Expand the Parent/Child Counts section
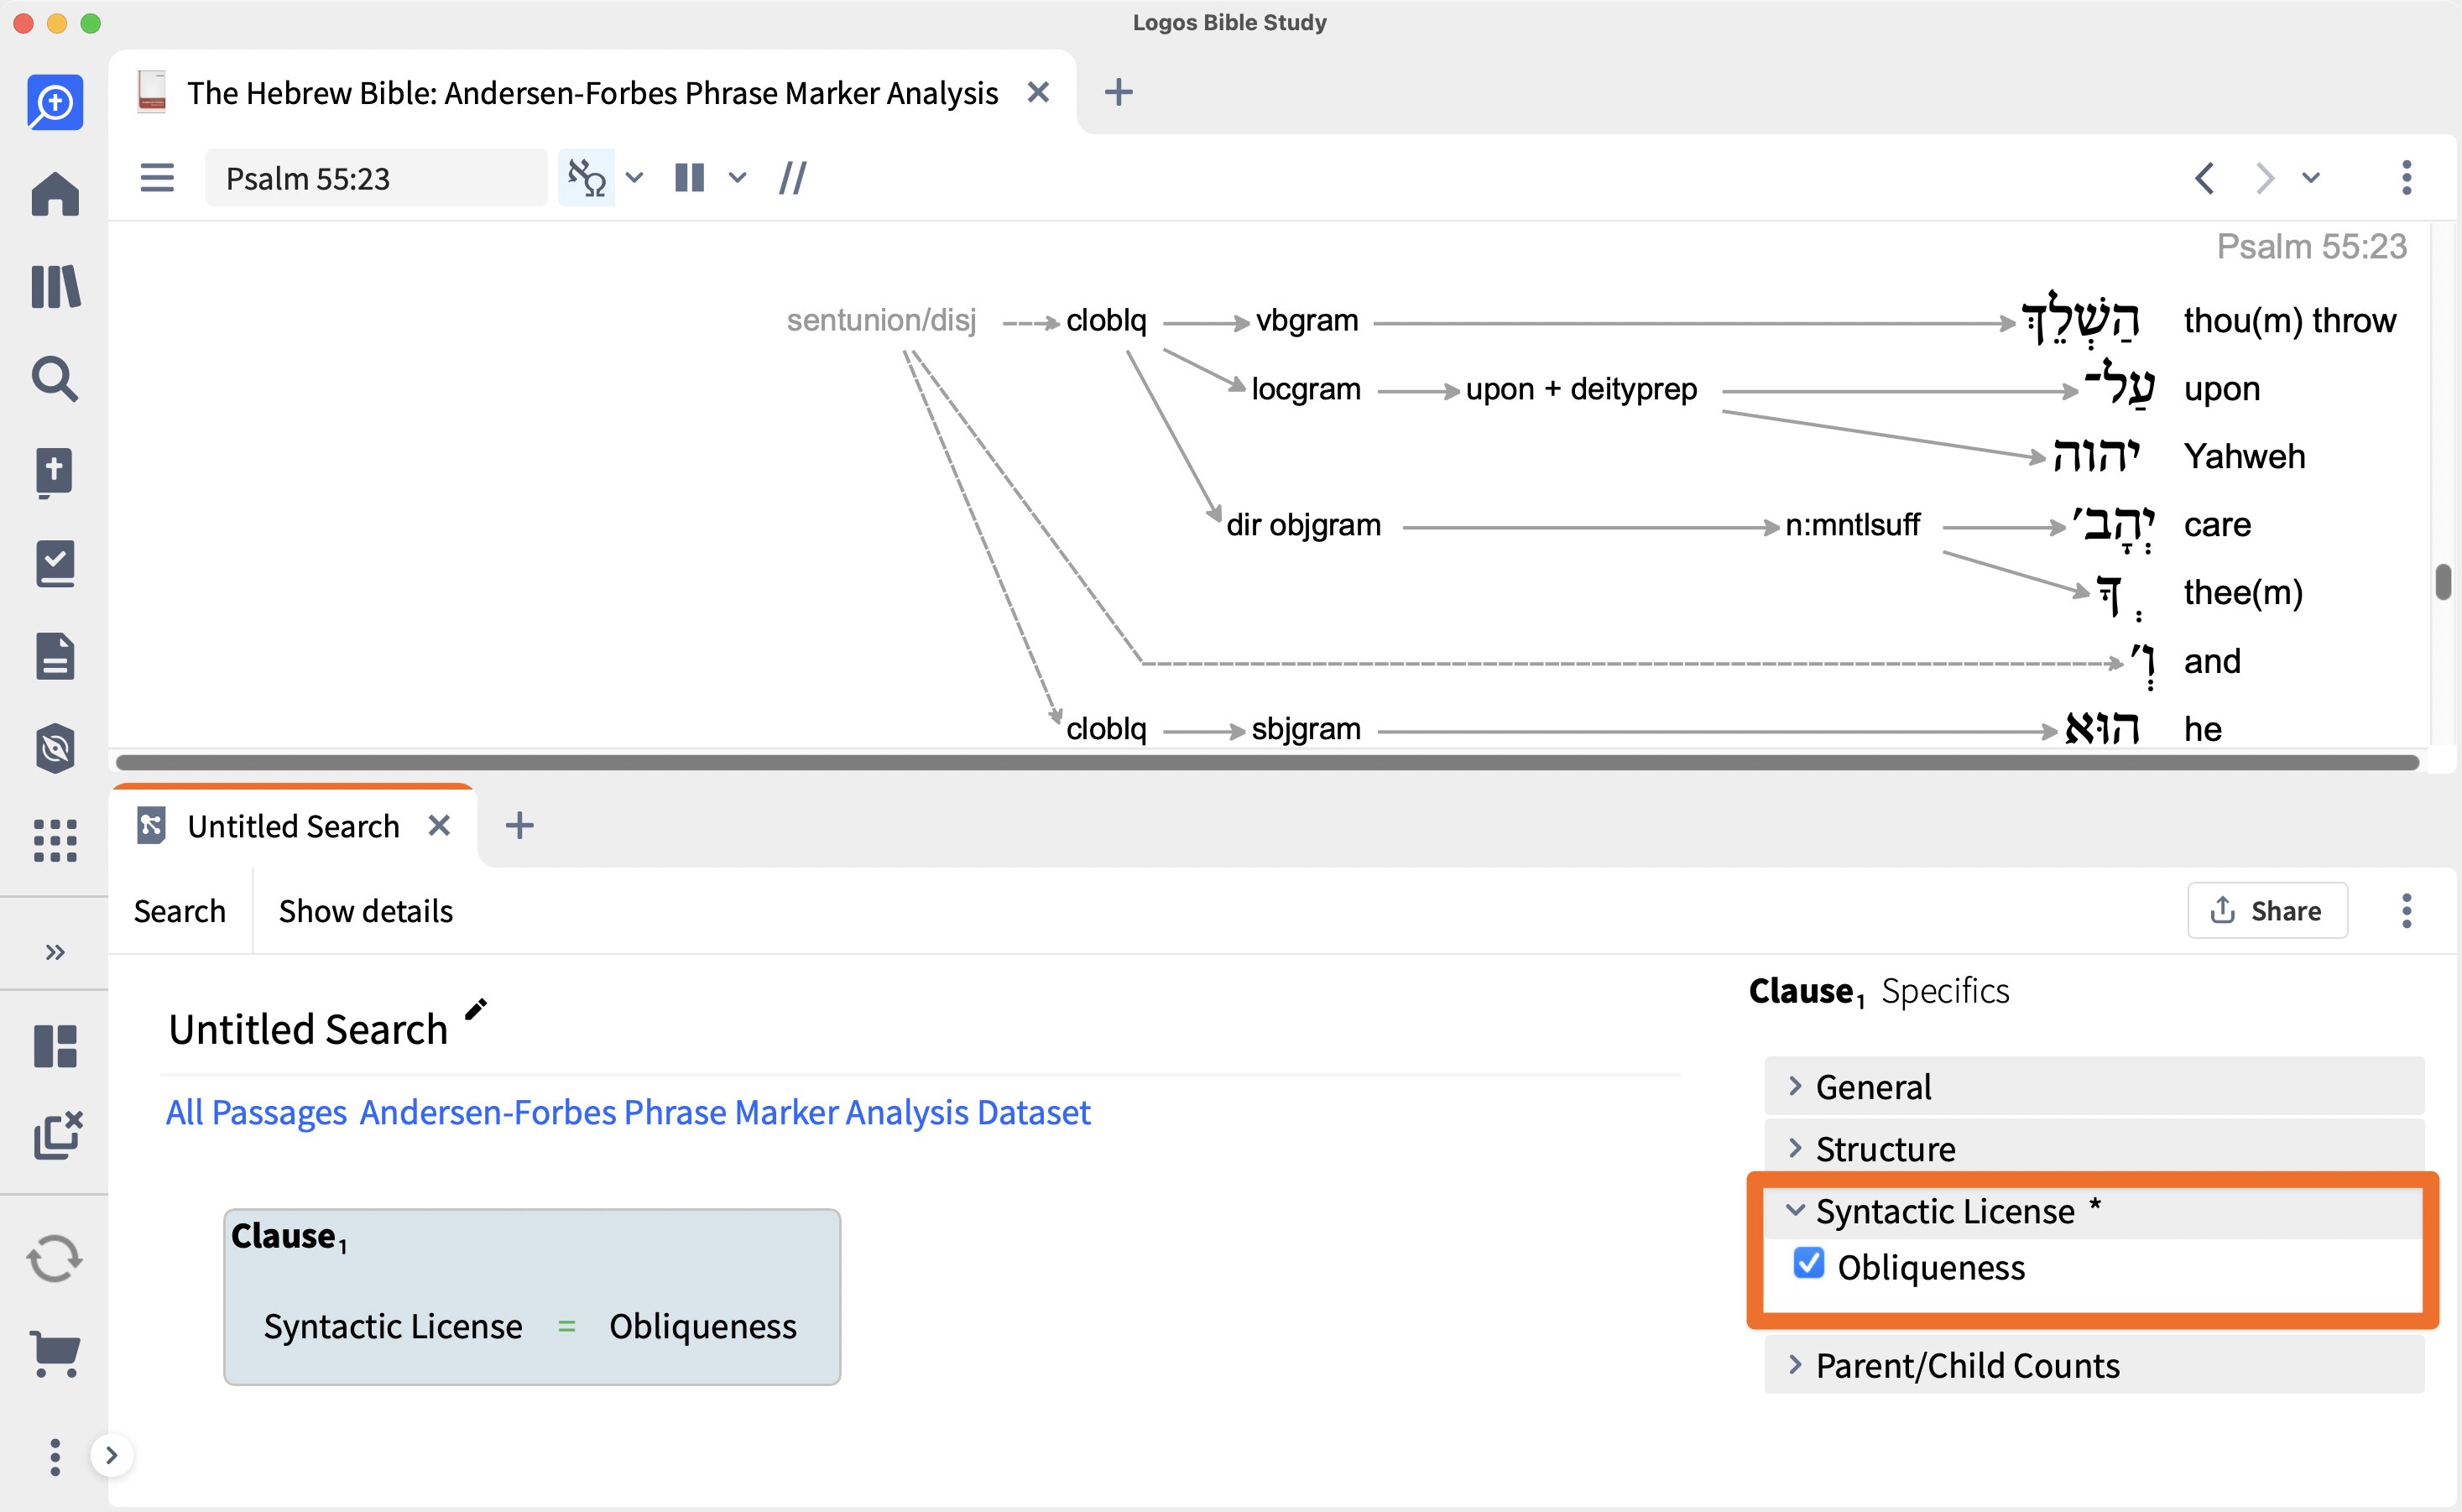 pyautogui.click(x=2094, y=1365)
